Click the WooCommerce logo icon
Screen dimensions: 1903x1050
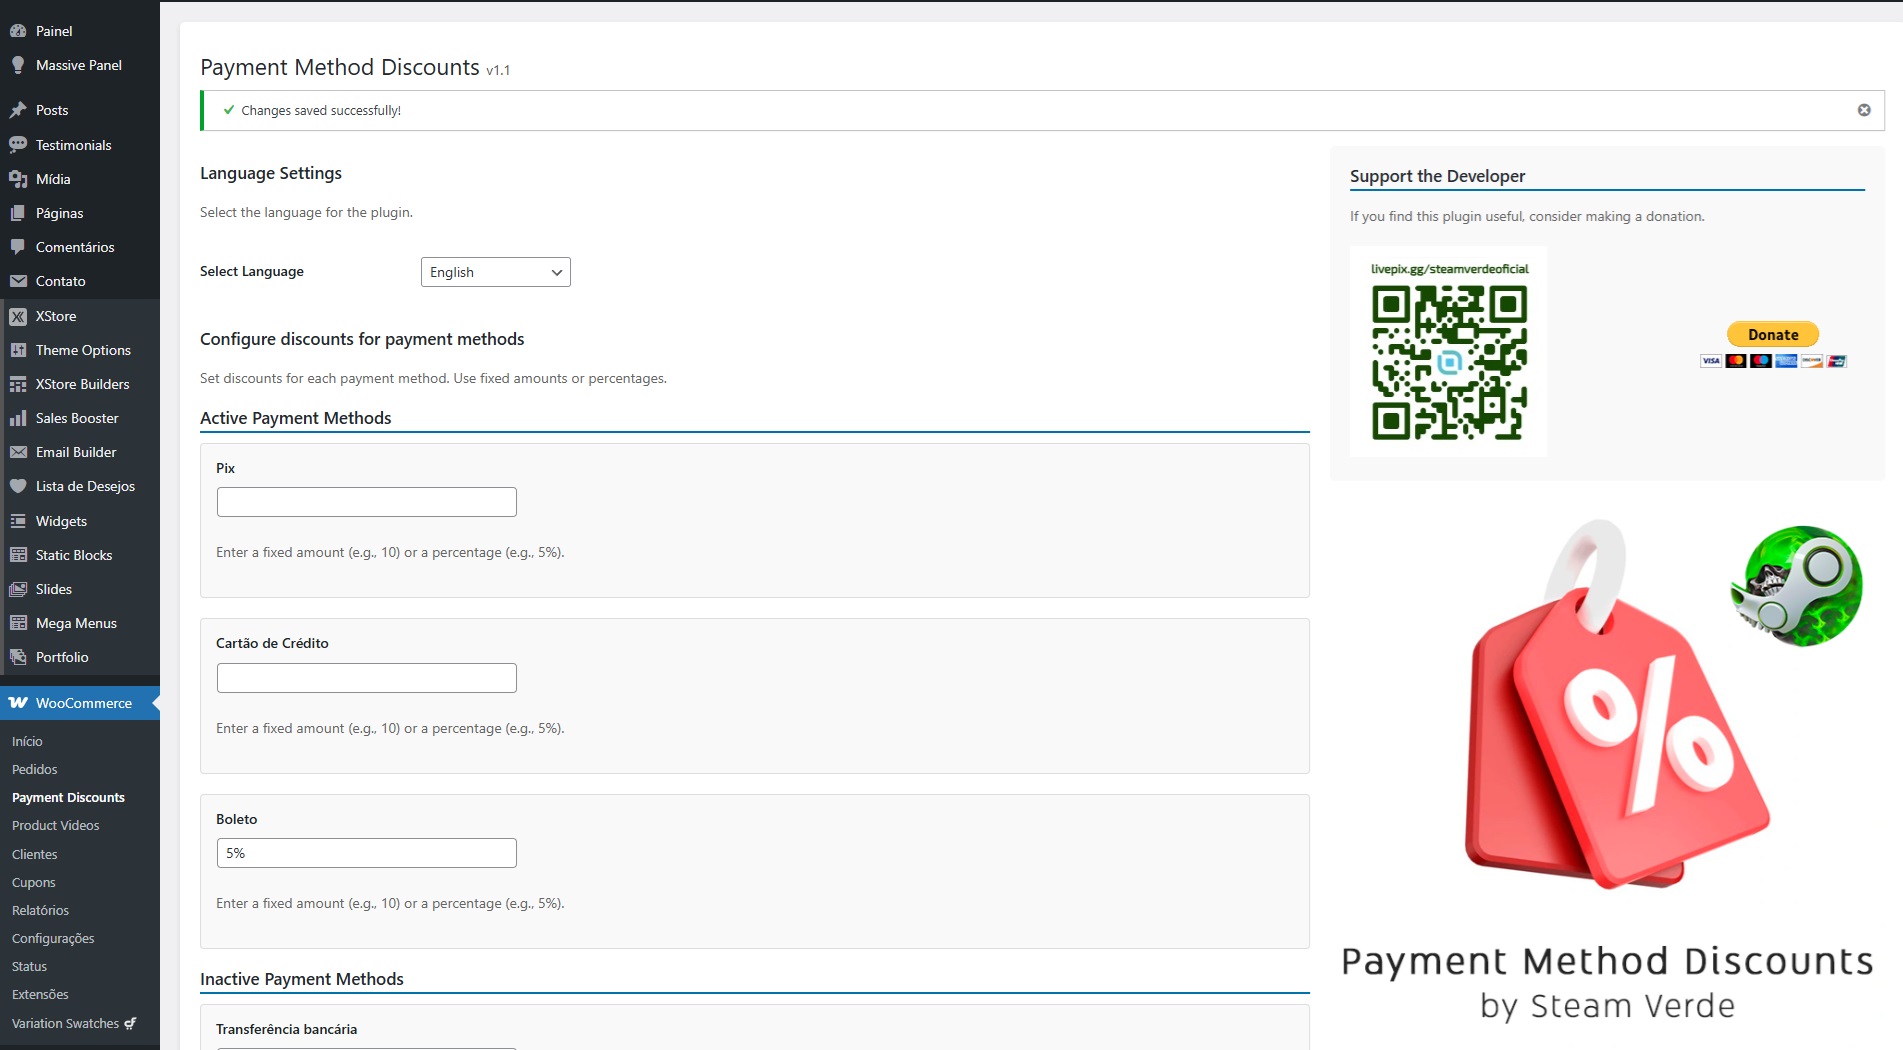click(x=18, y=703)
